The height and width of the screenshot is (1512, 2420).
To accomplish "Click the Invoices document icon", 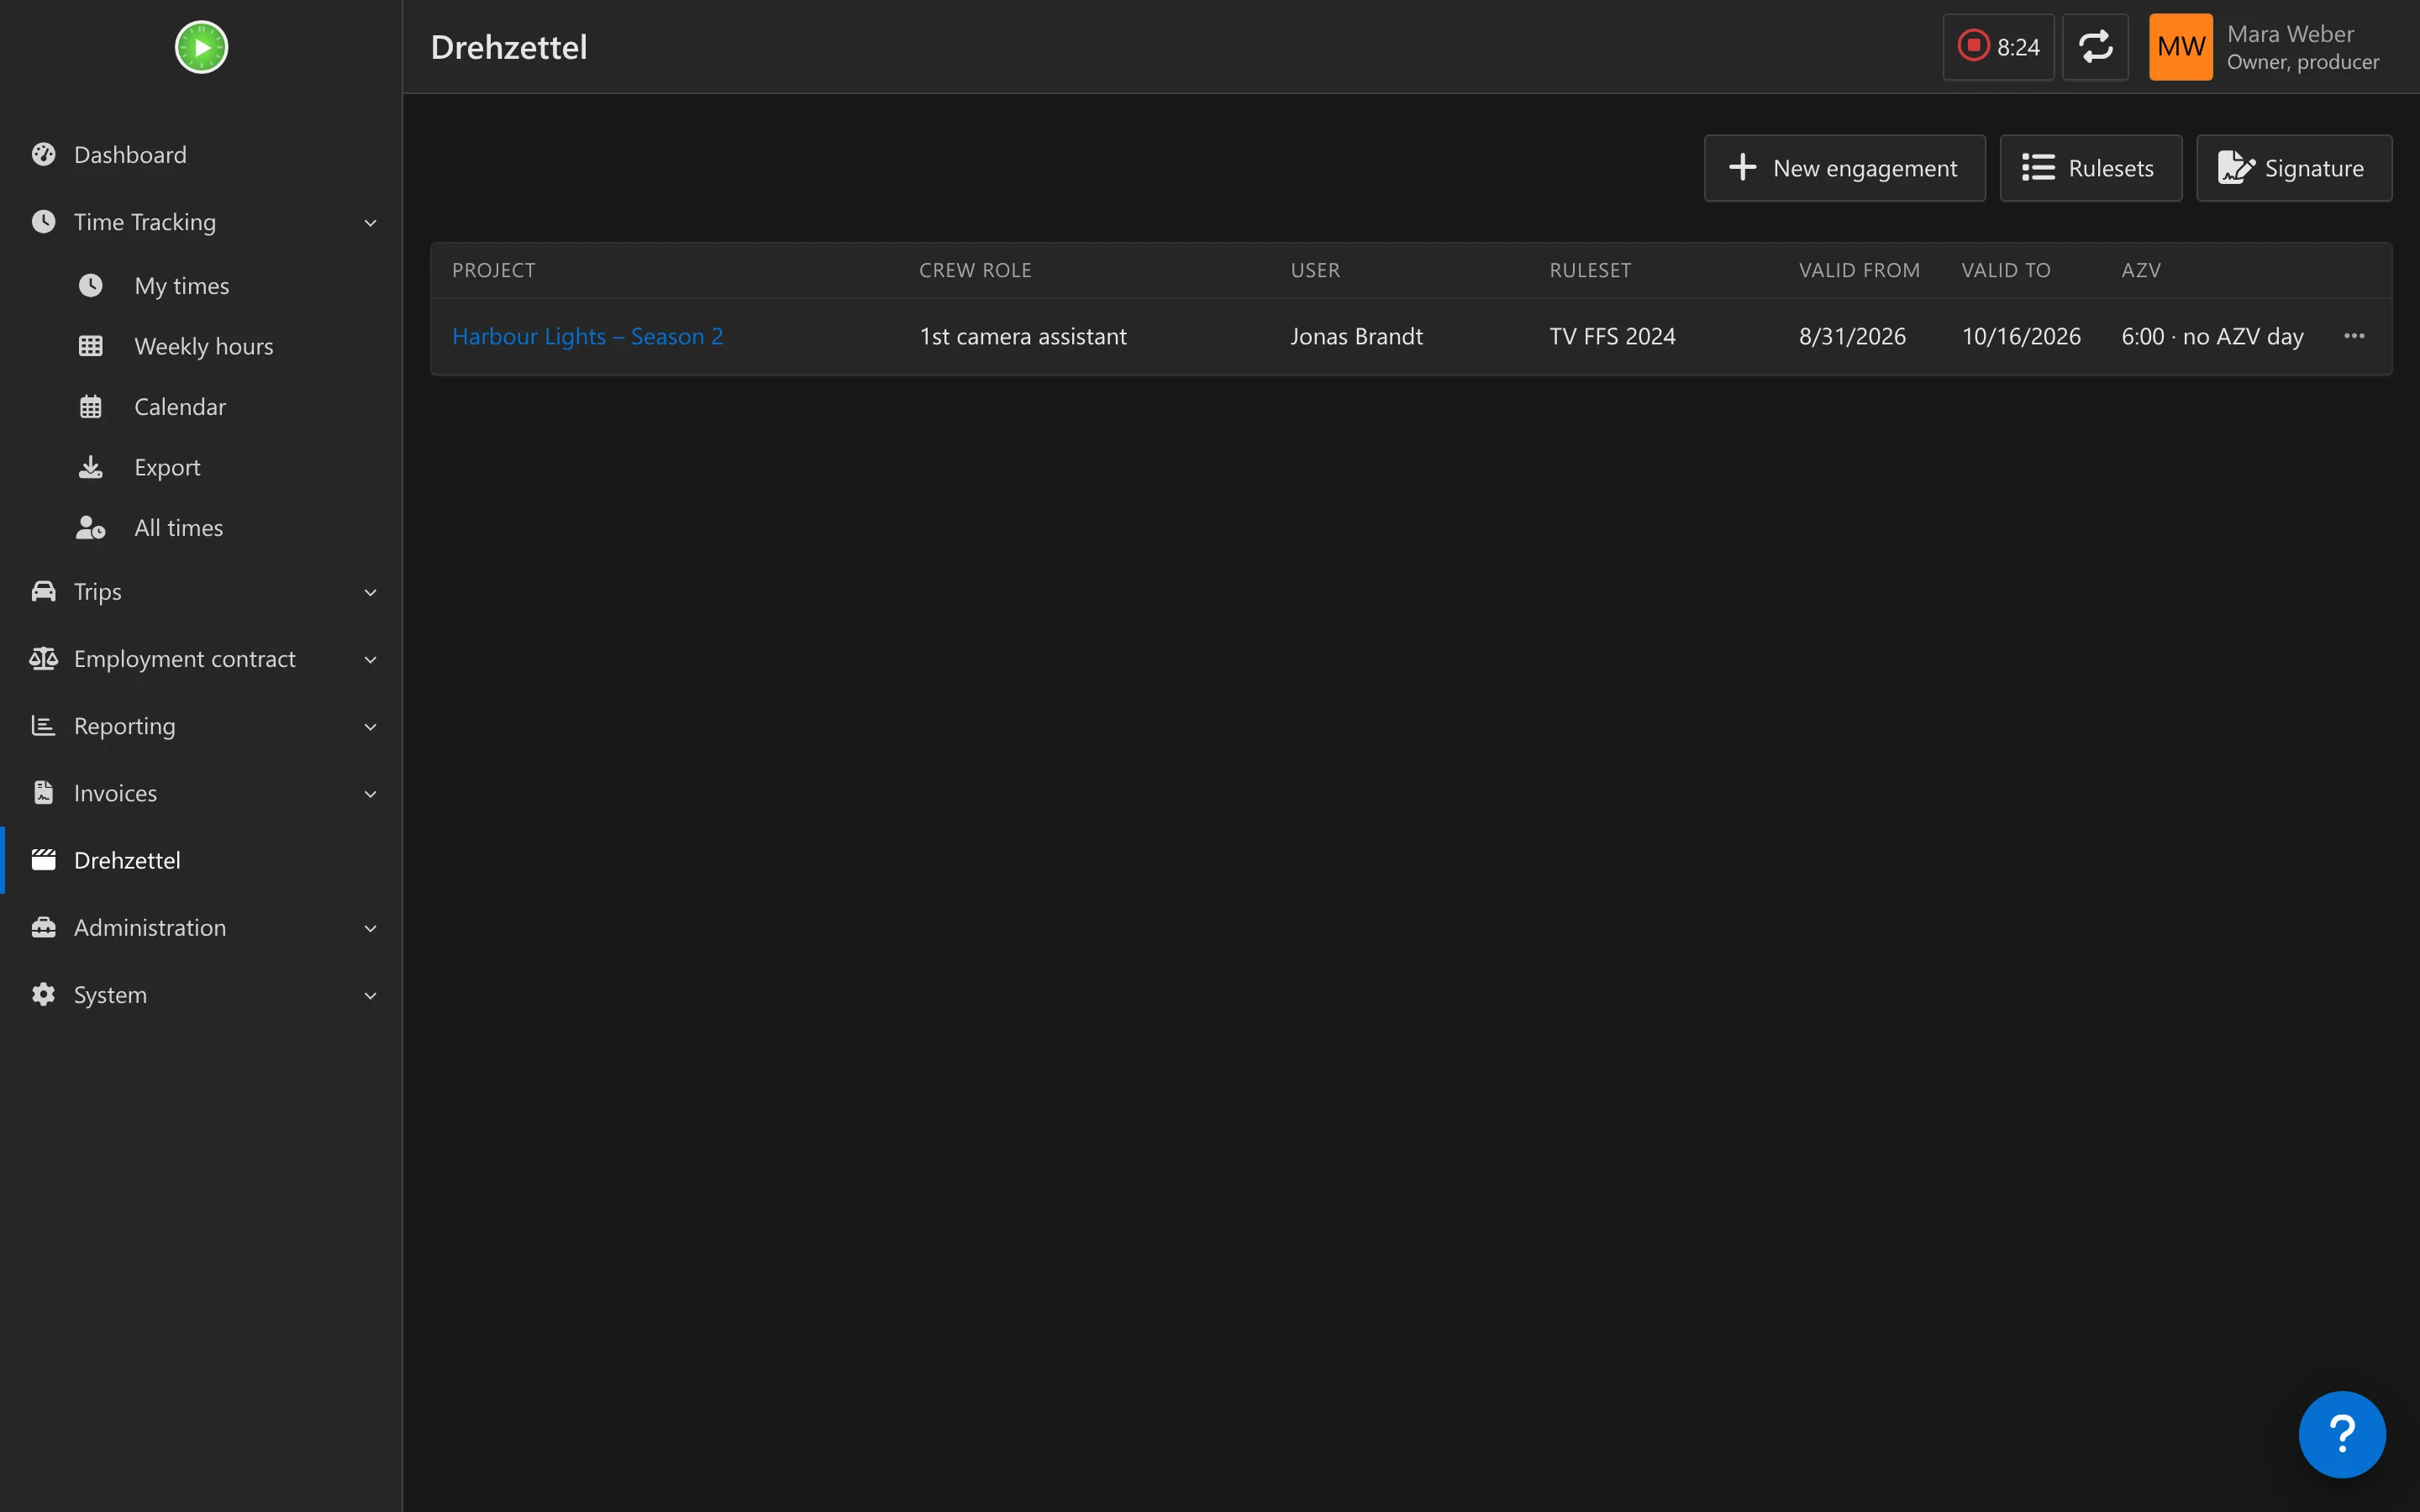I will [x=43, y=793].
